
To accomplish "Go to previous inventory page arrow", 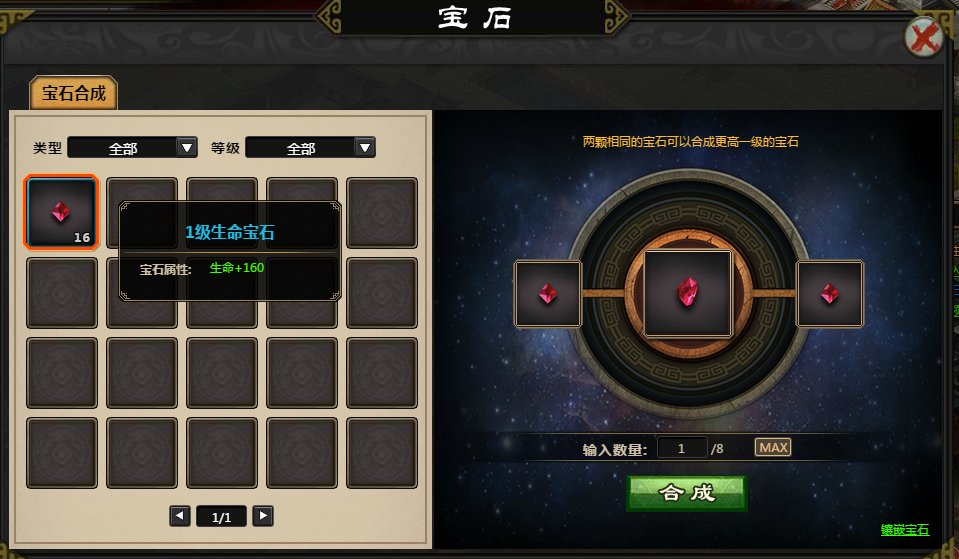I will (x=179, y=516).
